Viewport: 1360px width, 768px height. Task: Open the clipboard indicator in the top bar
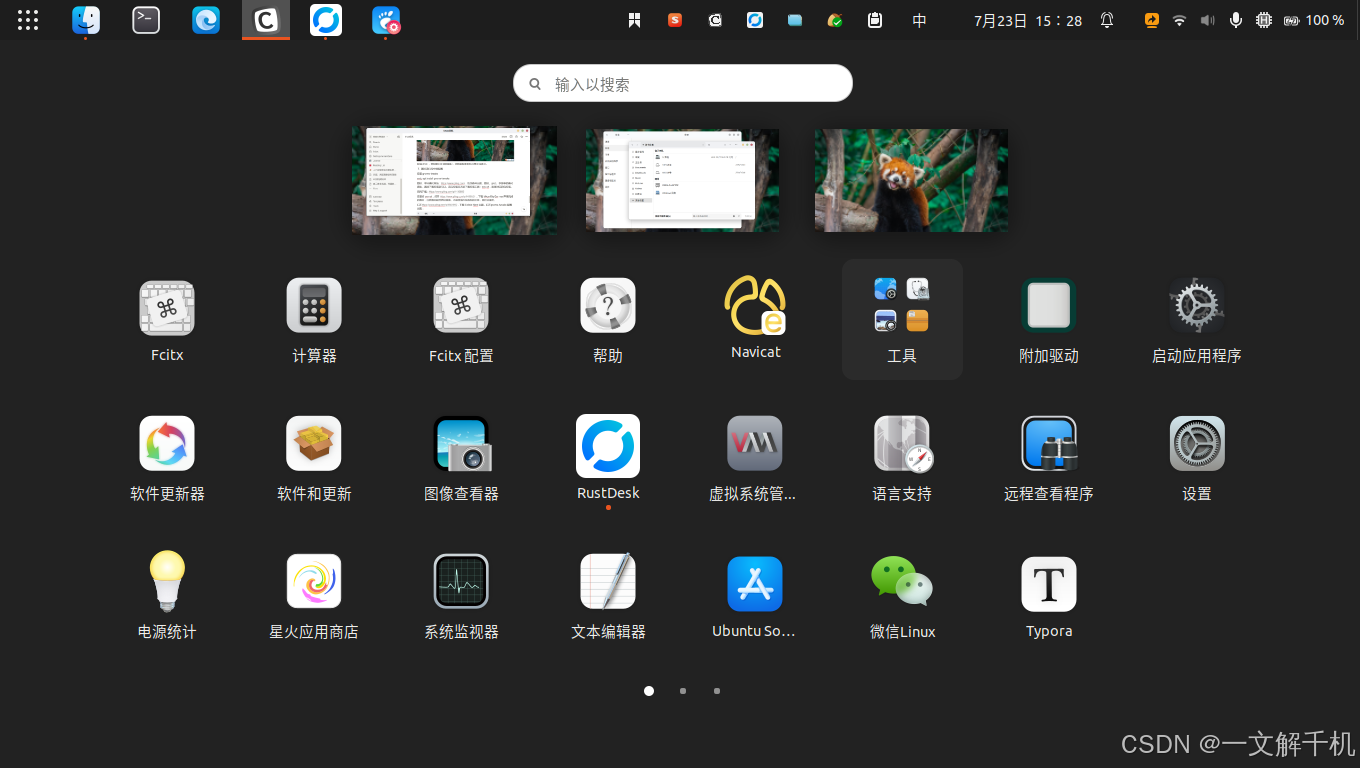tap(874, 19)
